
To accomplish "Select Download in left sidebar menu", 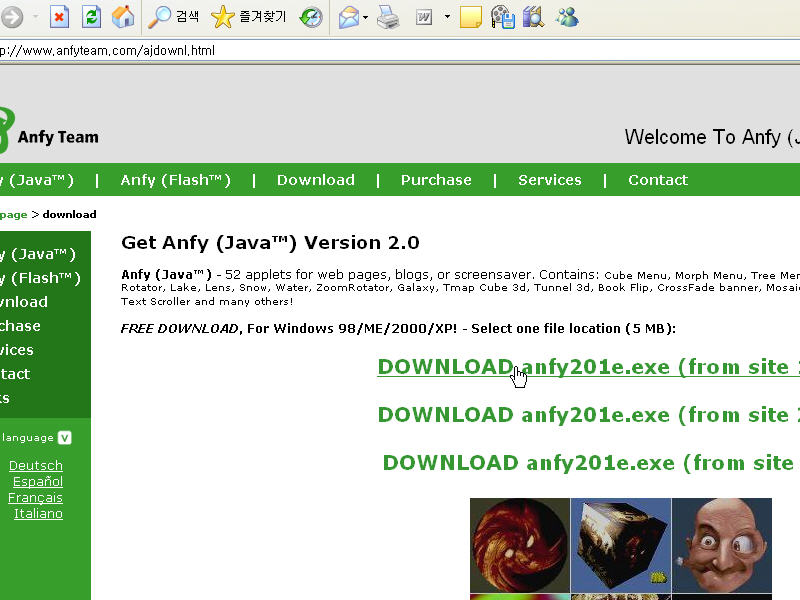I will tap(24, 302).
